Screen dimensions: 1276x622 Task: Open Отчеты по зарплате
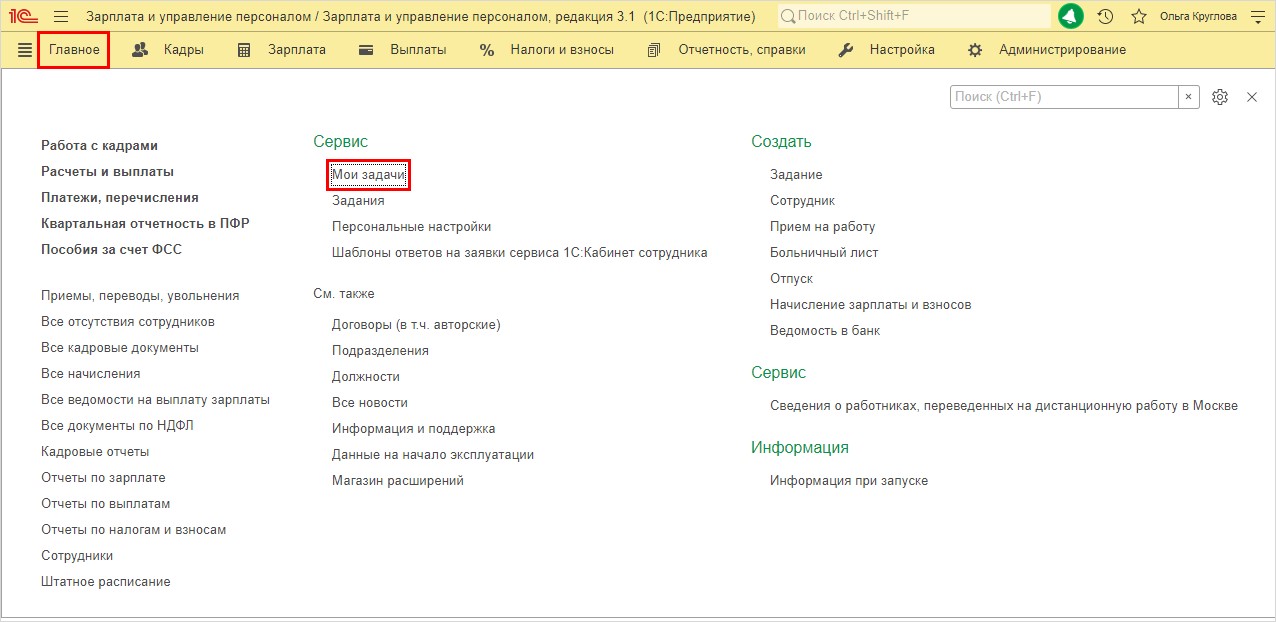point(103,478)
